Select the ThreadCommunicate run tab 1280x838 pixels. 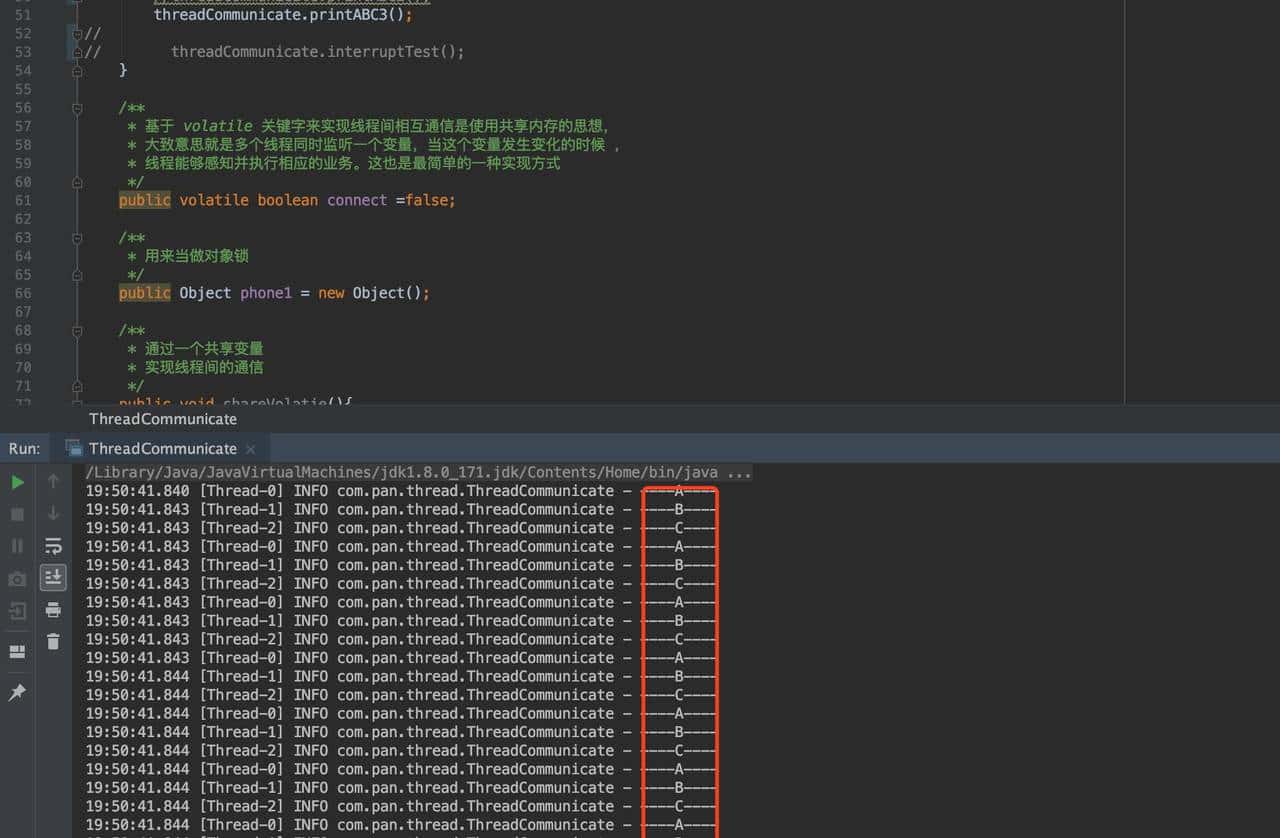162,448
